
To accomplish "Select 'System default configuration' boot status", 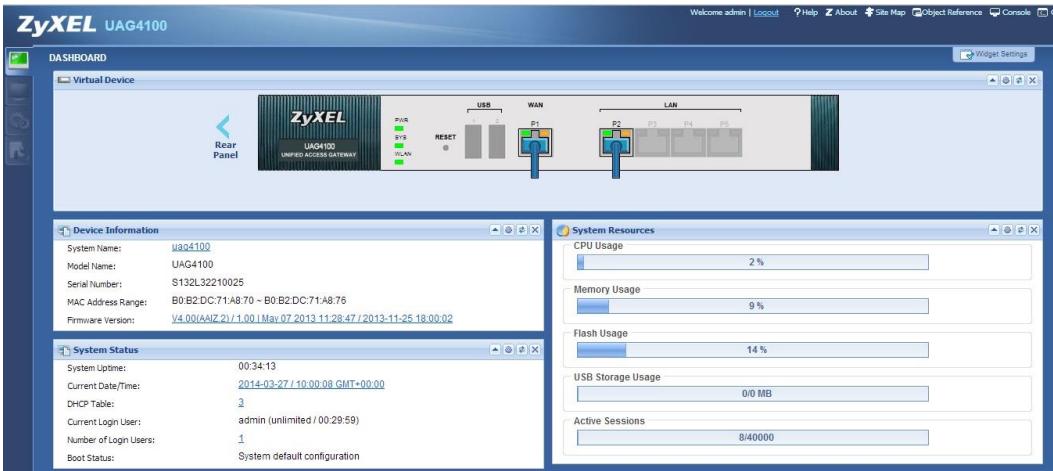I will 299,456.
